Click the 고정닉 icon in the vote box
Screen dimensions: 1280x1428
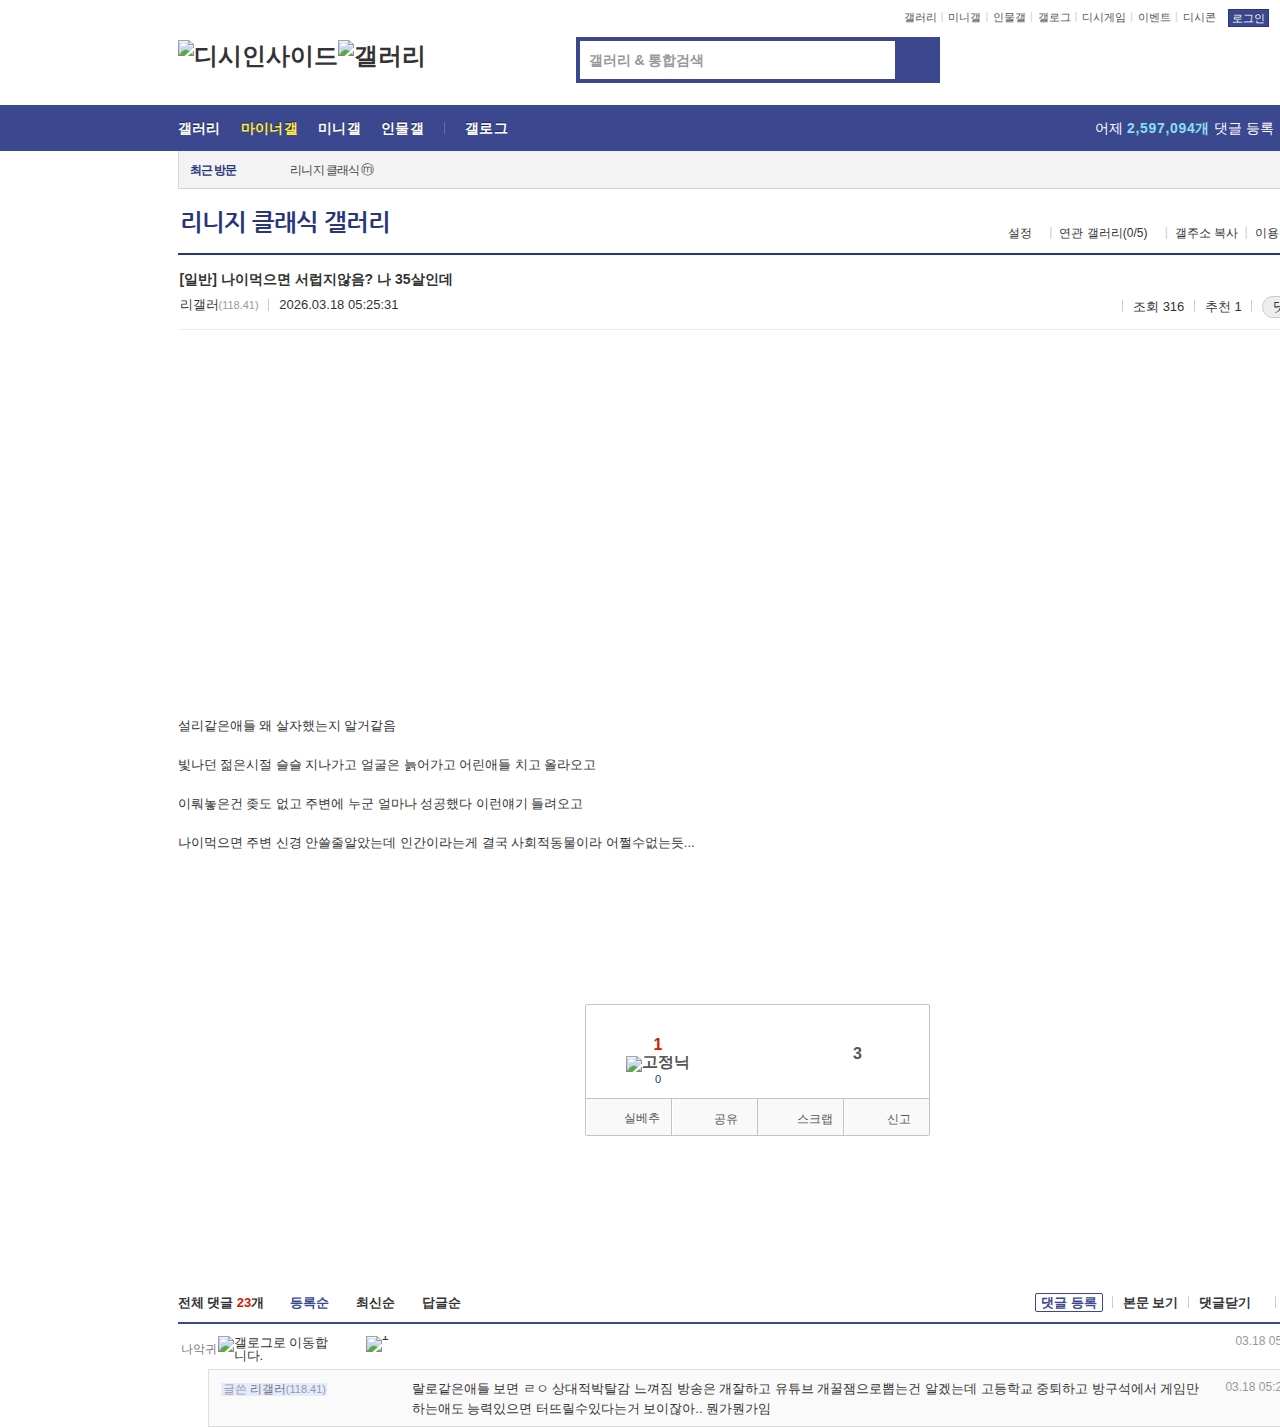(657, 1063)
